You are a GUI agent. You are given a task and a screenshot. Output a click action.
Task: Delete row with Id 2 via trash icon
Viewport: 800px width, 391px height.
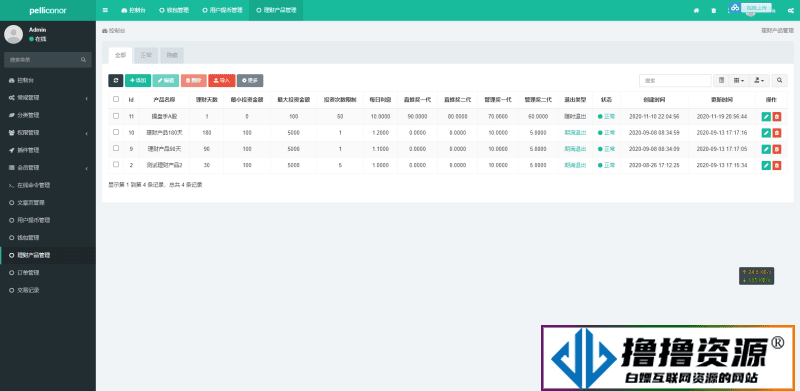click(x=777, y=165)
